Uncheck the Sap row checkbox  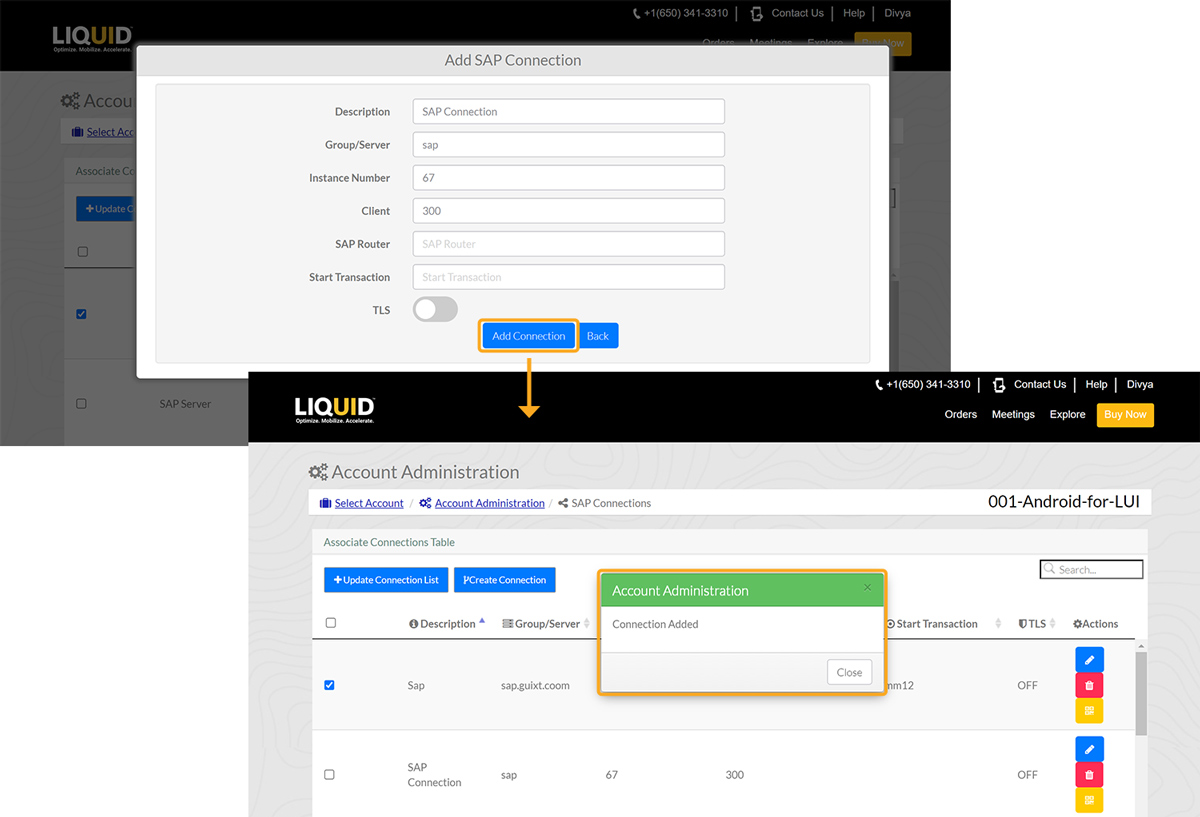point(329,685)
